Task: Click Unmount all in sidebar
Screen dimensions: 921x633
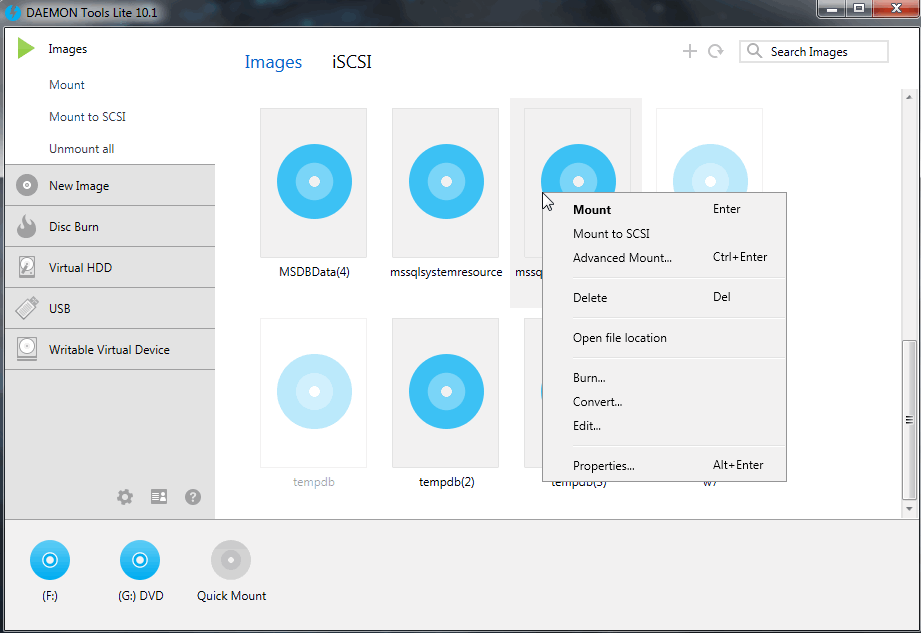Action: [82, 149]
